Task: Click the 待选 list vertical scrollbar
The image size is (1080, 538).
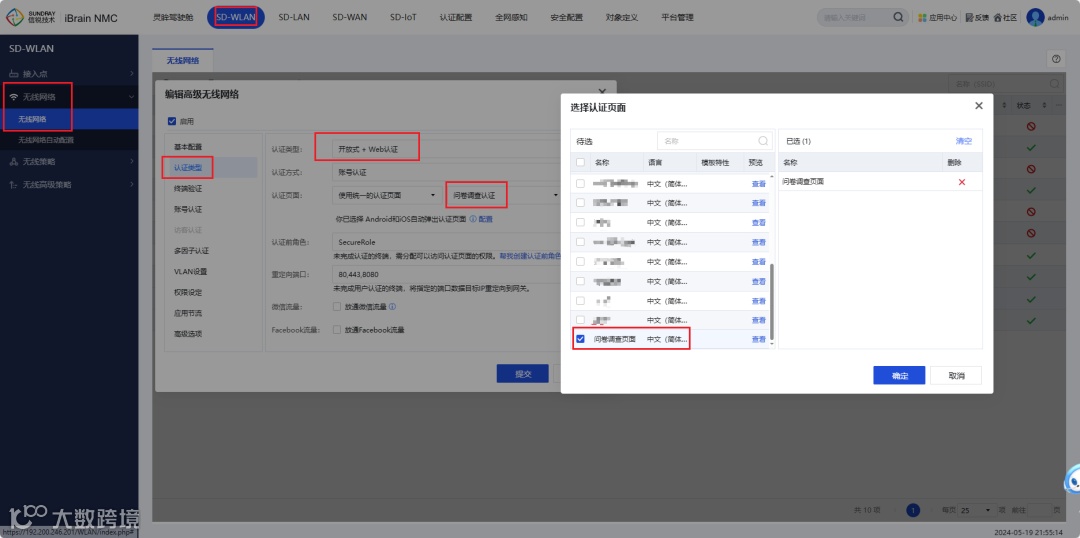Action: coord(771,300)
